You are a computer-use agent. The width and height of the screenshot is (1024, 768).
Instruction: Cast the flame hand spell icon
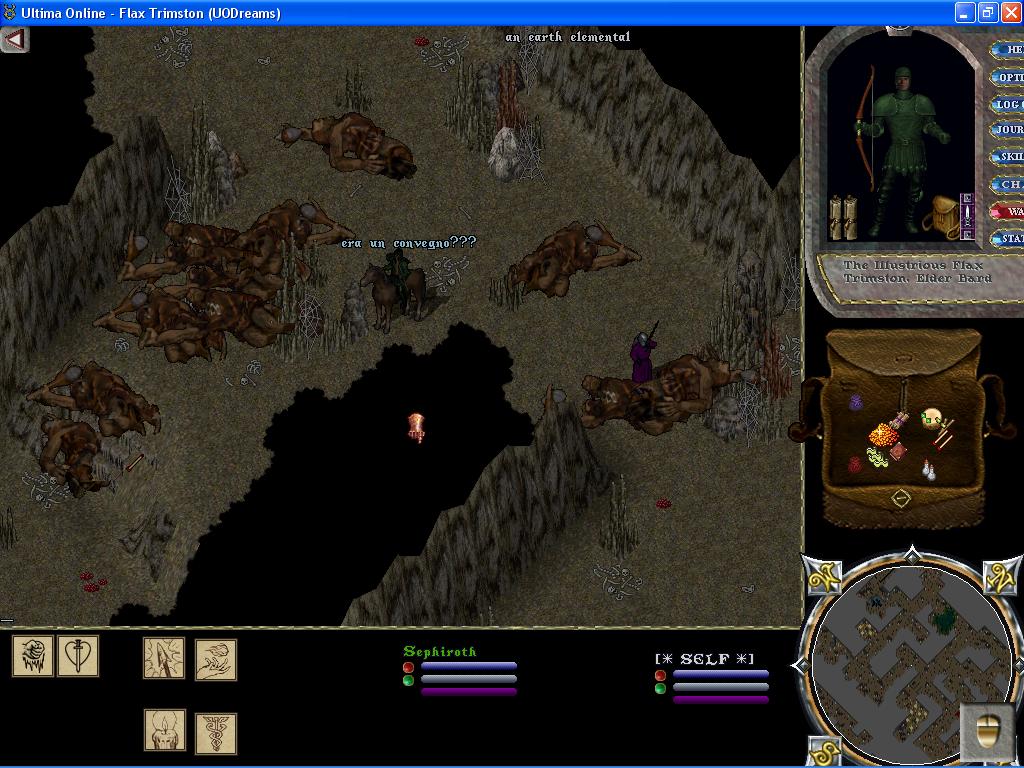(x=216, y=660)
